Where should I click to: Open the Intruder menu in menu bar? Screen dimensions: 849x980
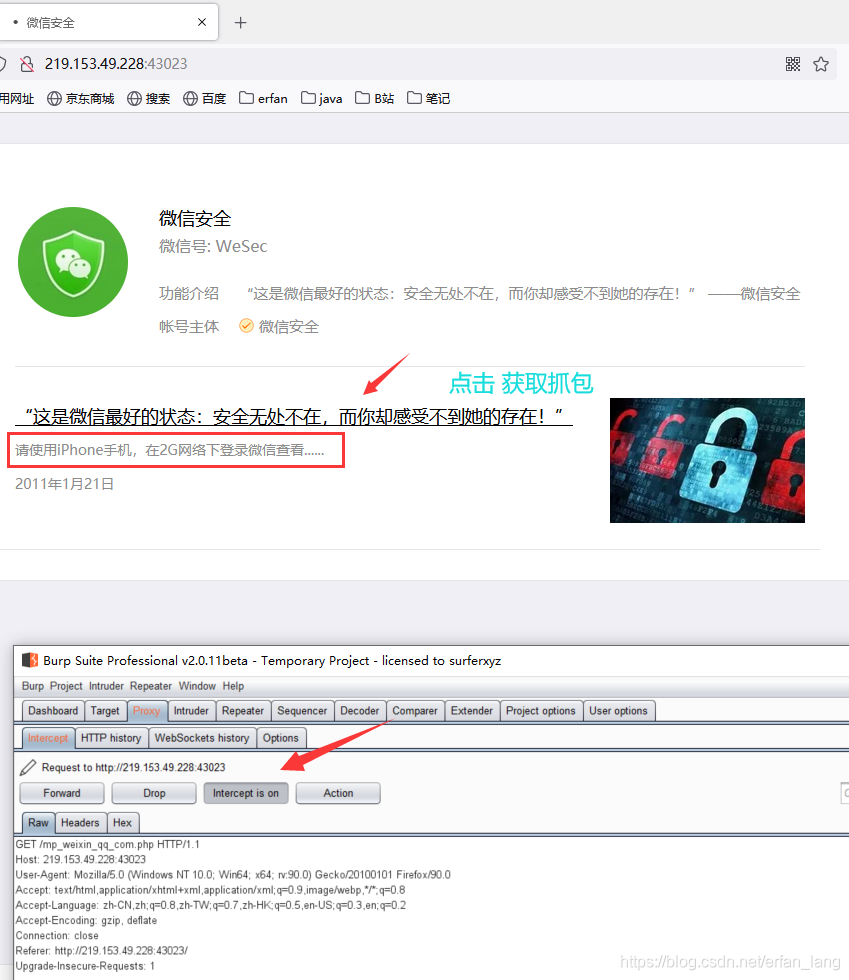[x=106, y=686]
